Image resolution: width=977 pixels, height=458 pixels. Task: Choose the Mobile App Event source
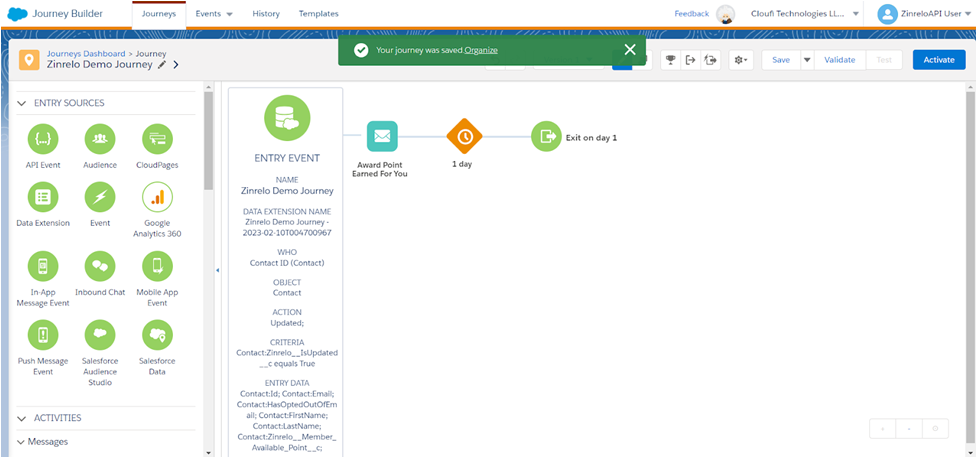click(x=157, y=266)
